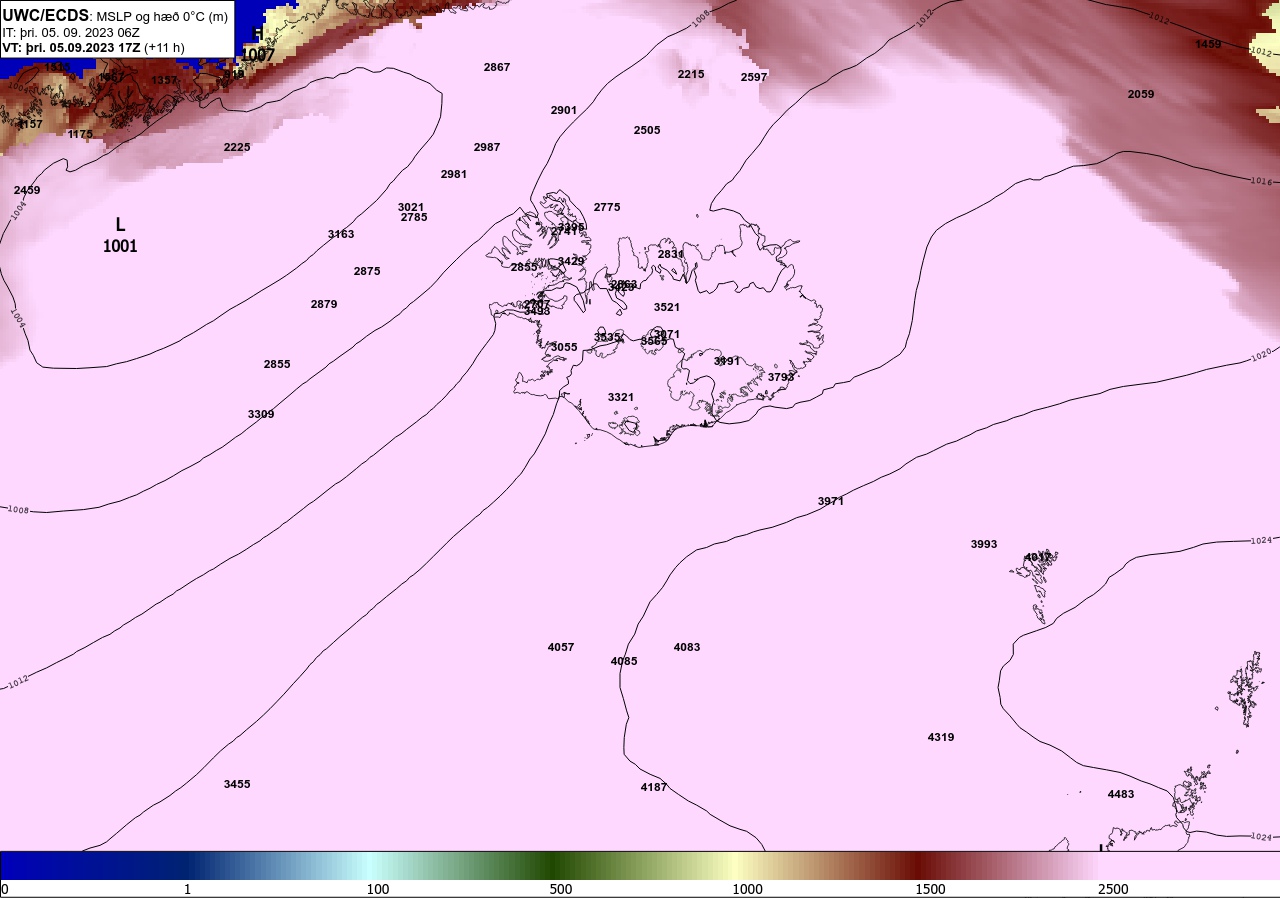Screen dimensions: 1280x898
Task: Click the value 4187
Action: coord(654,787)
